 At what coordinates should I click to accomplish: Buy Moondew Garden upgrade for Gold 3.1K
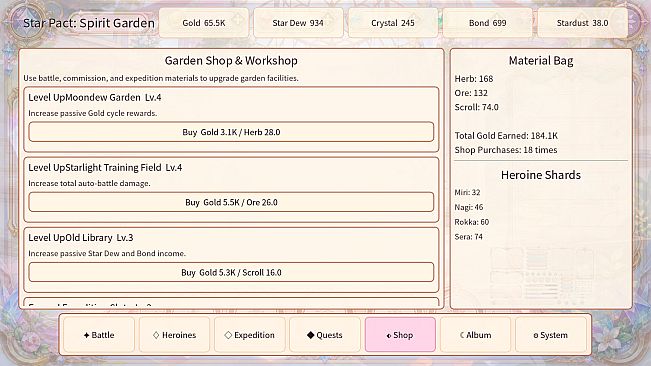[231, 132]
